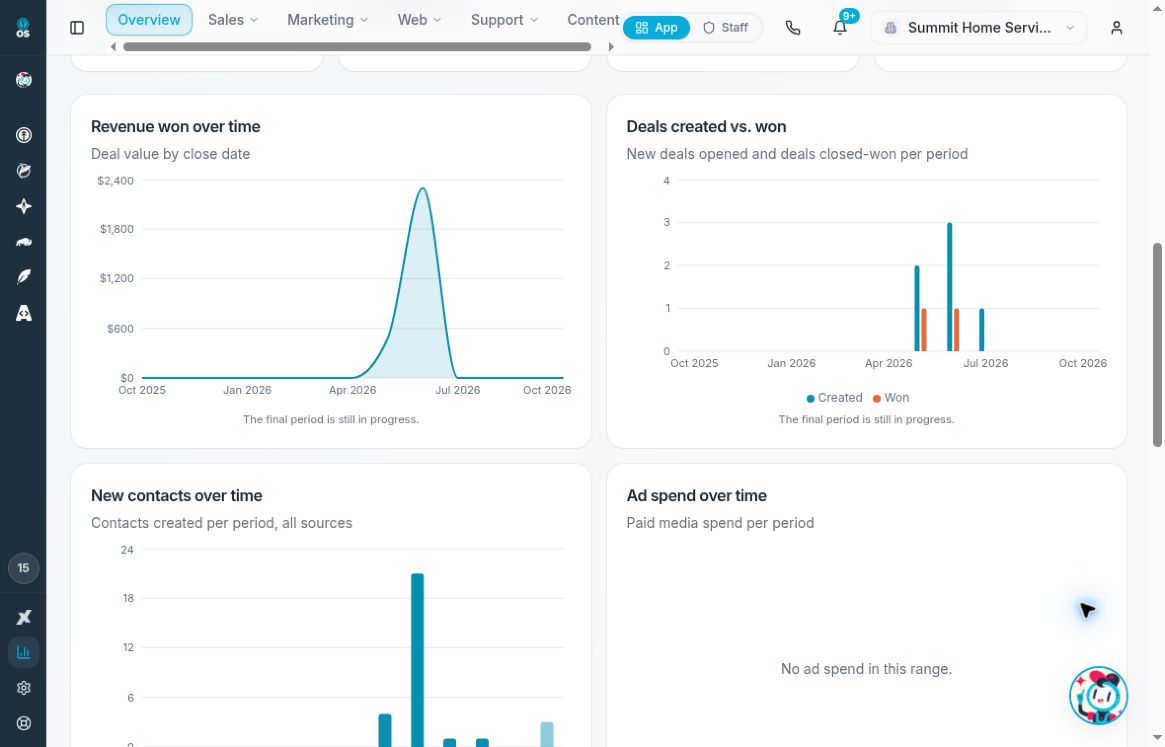Click the tallest Created bar in the deals chart
This screenshot has width=1165, height=747.
[950, 287]
